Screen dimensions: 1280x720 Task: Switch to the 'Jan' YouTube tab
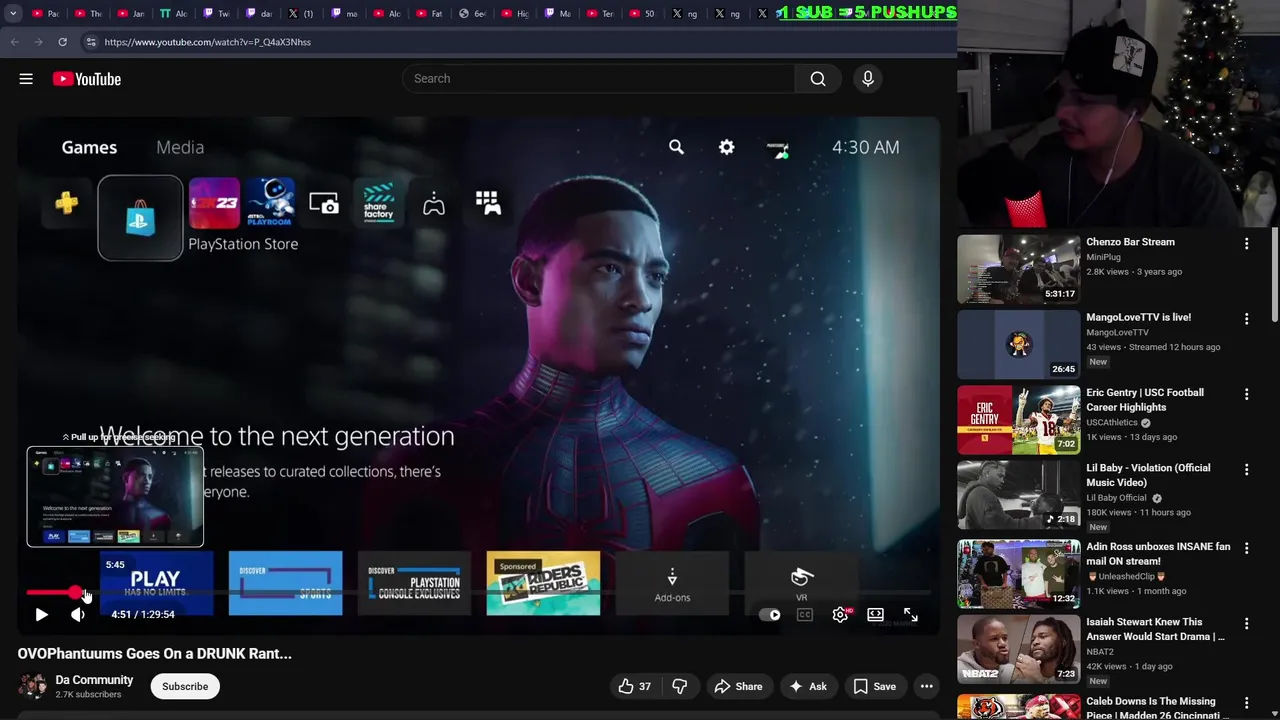132,14
